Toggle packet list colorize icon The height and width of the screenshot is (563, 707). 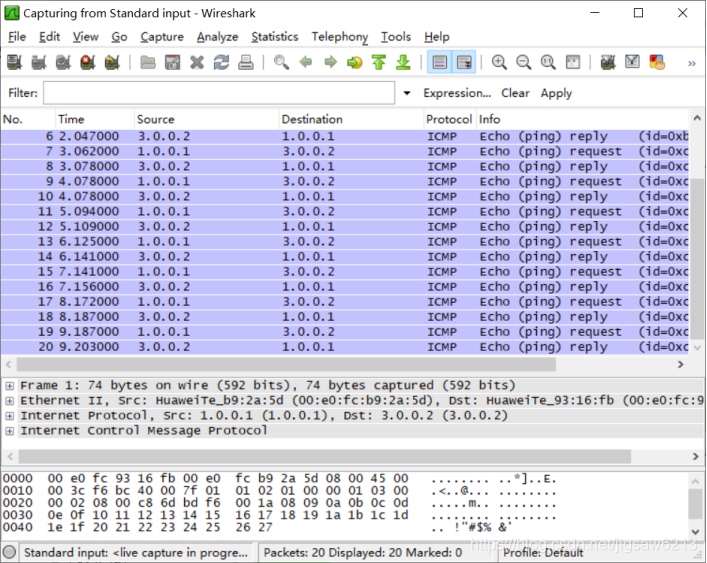pos(439,62)
